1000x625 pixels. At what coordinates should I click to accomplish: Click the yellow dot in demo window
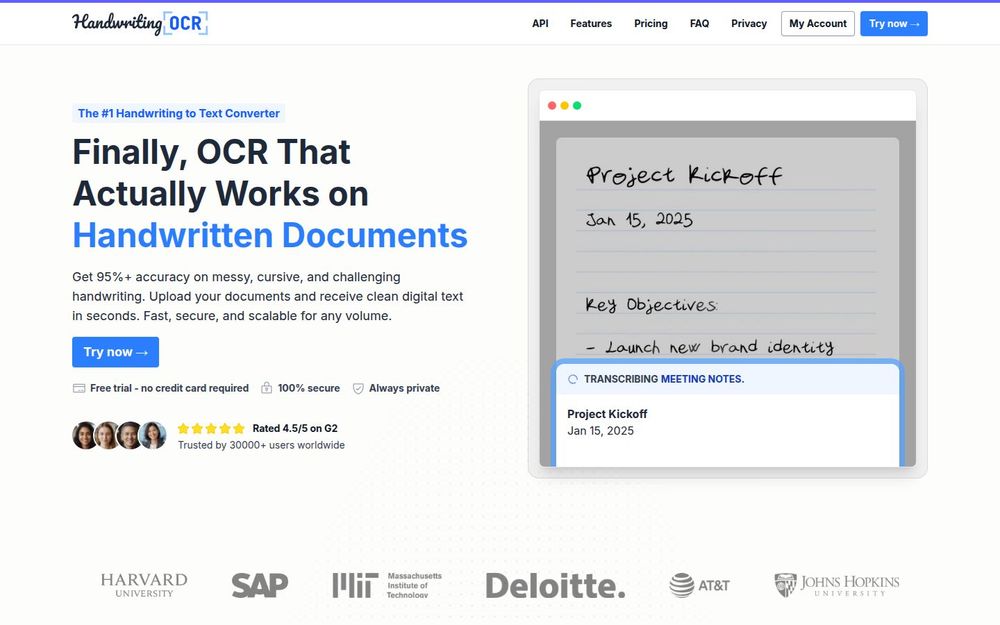(564, 106)
